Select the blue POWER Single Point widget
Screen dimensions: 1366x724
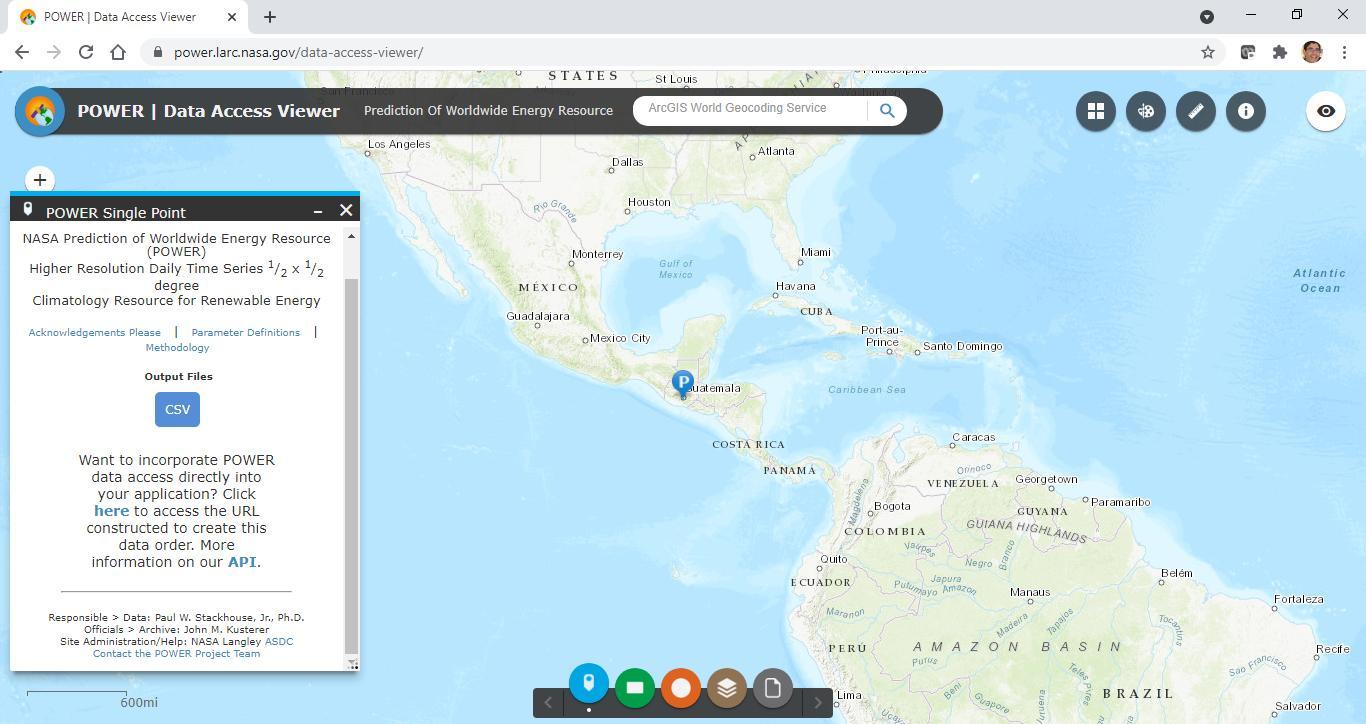[x=589, y=684]
